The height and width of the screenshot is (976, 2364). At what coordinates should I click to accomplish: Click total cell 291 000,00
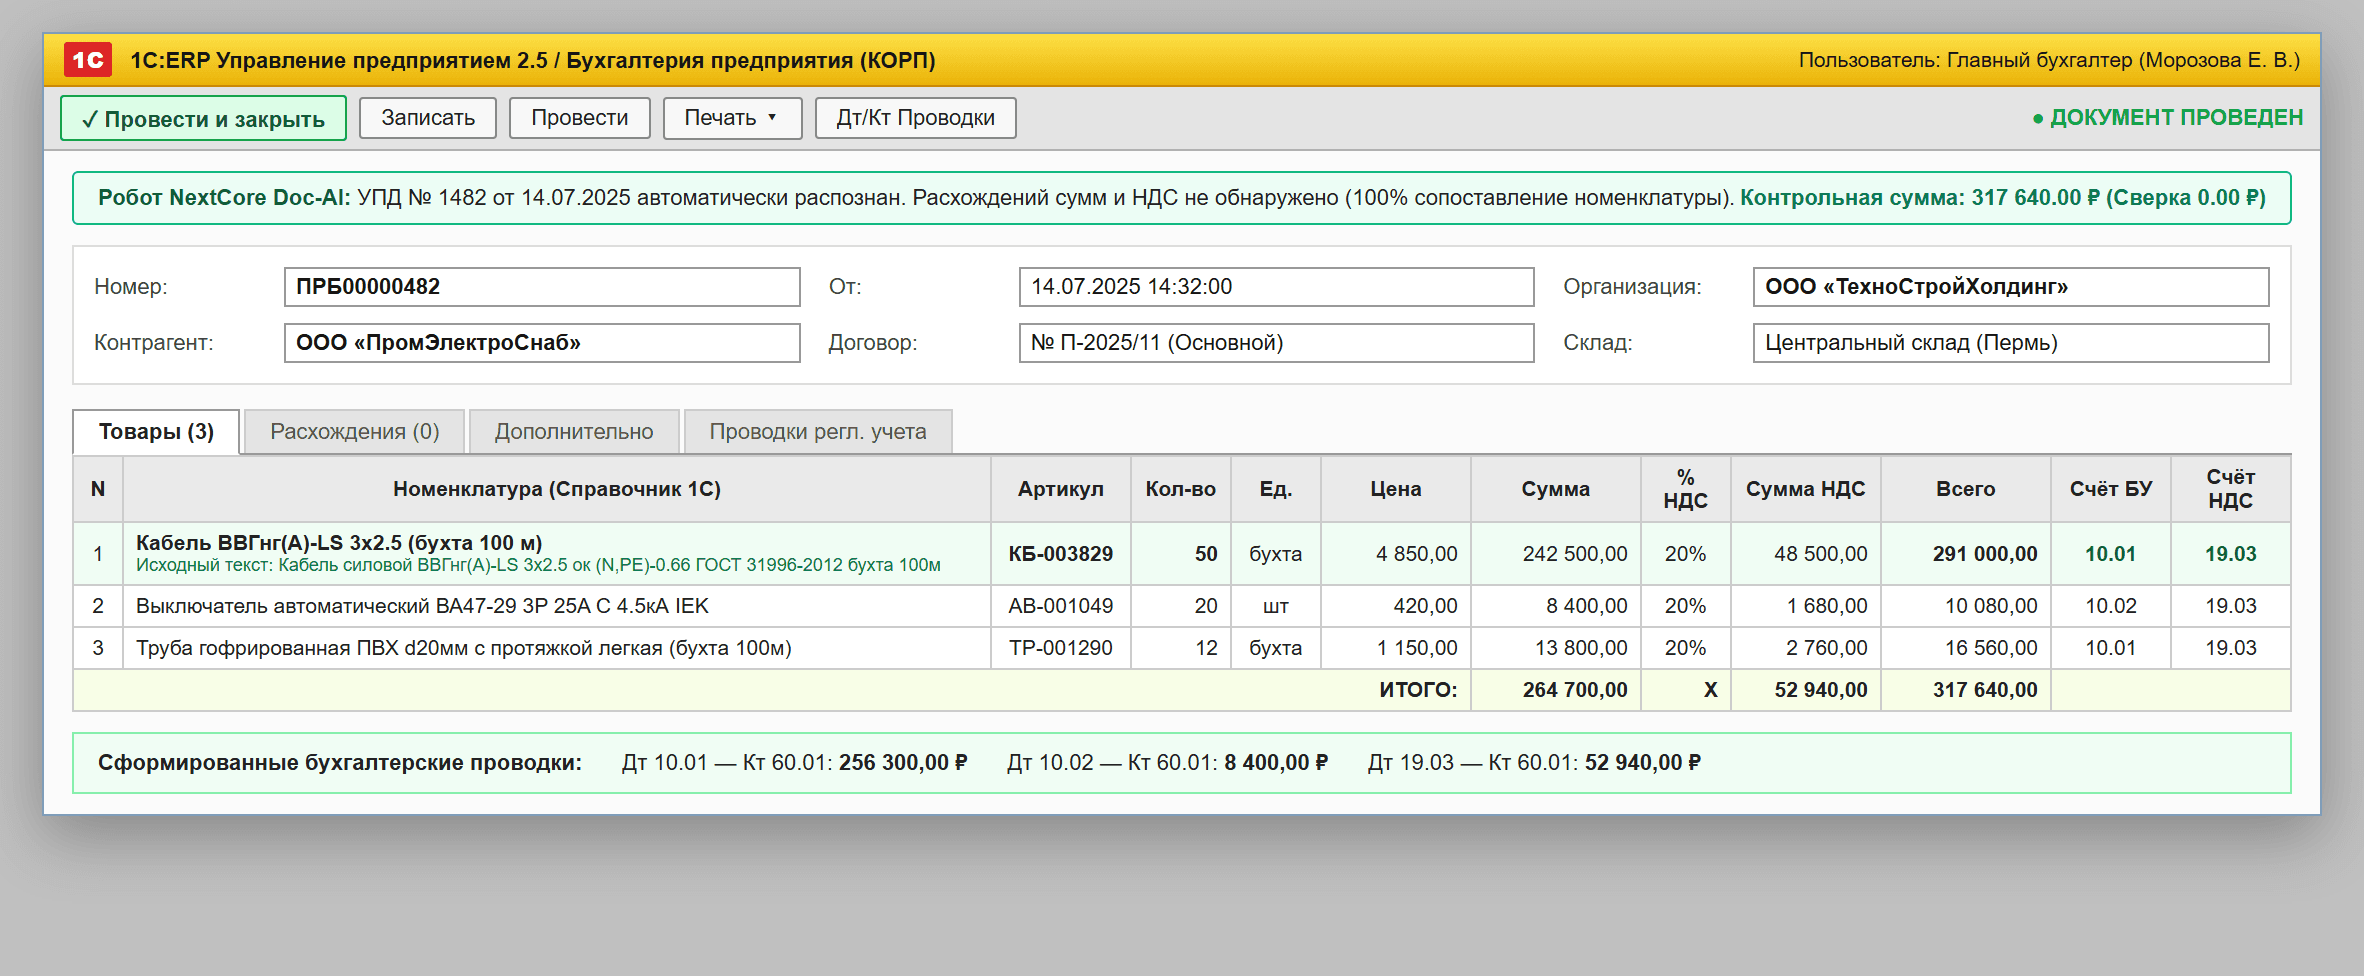[x=1966, y=554]
